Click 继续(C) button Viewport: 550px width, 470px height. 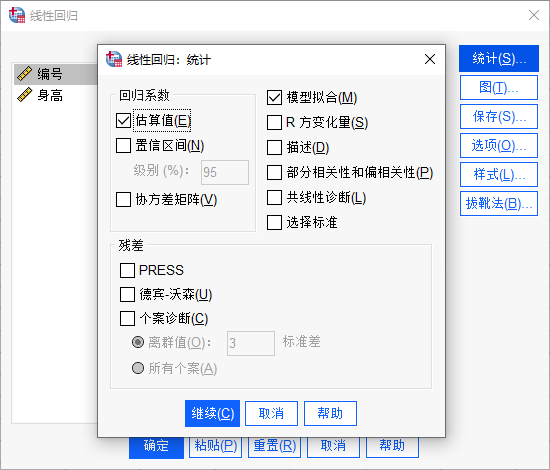coord(213,414)
